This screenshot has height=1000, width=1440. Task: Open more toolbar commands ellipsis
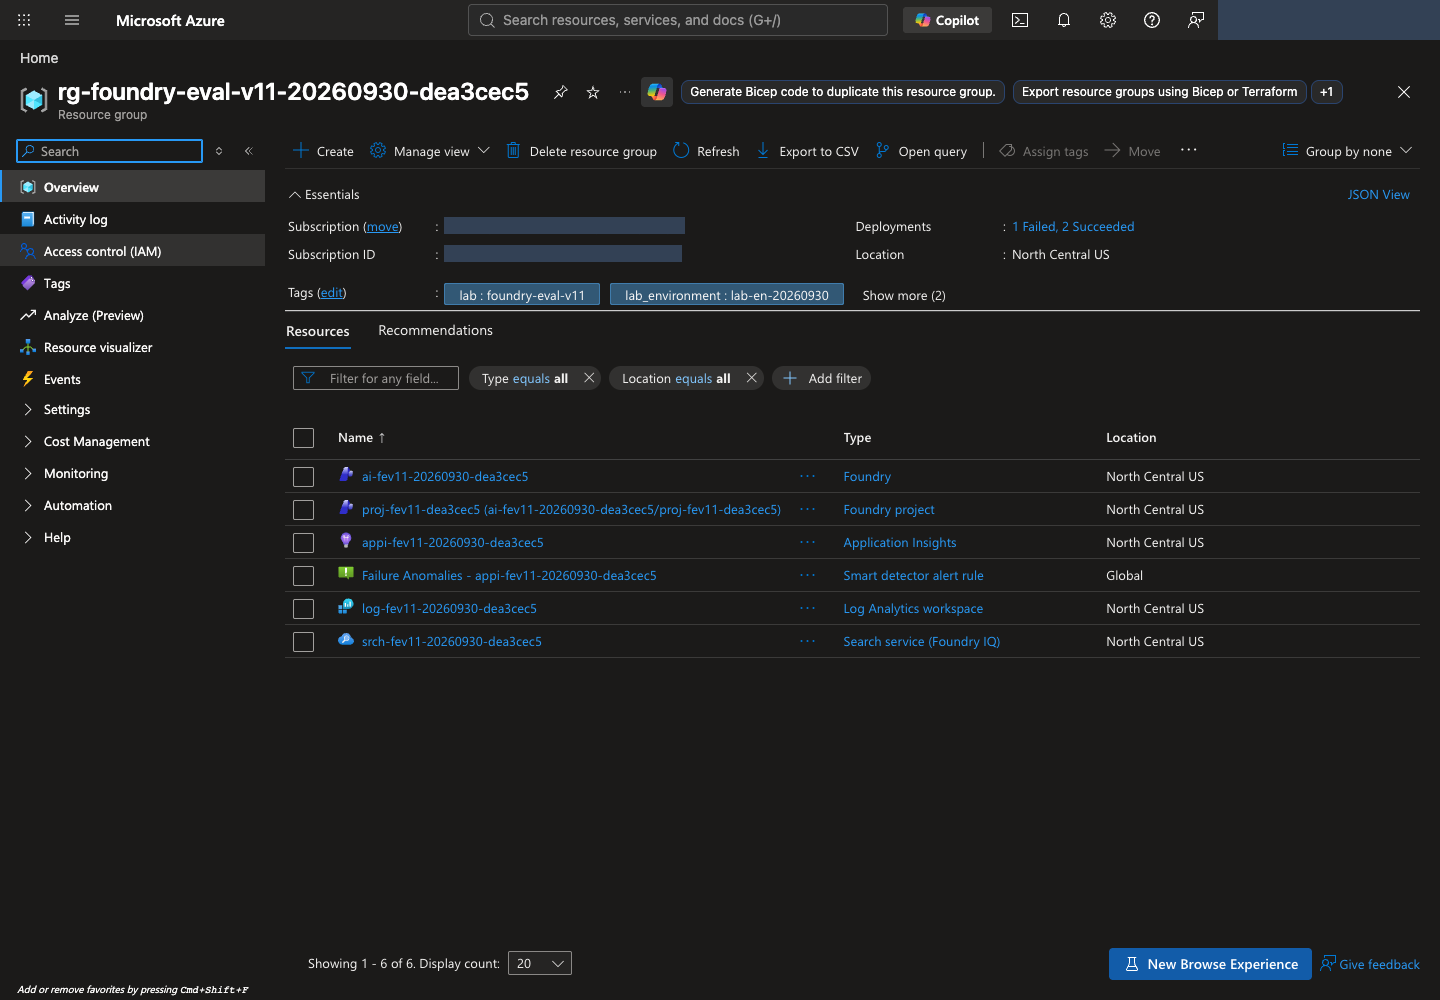pyautogui.click(x=1189, y=150)
